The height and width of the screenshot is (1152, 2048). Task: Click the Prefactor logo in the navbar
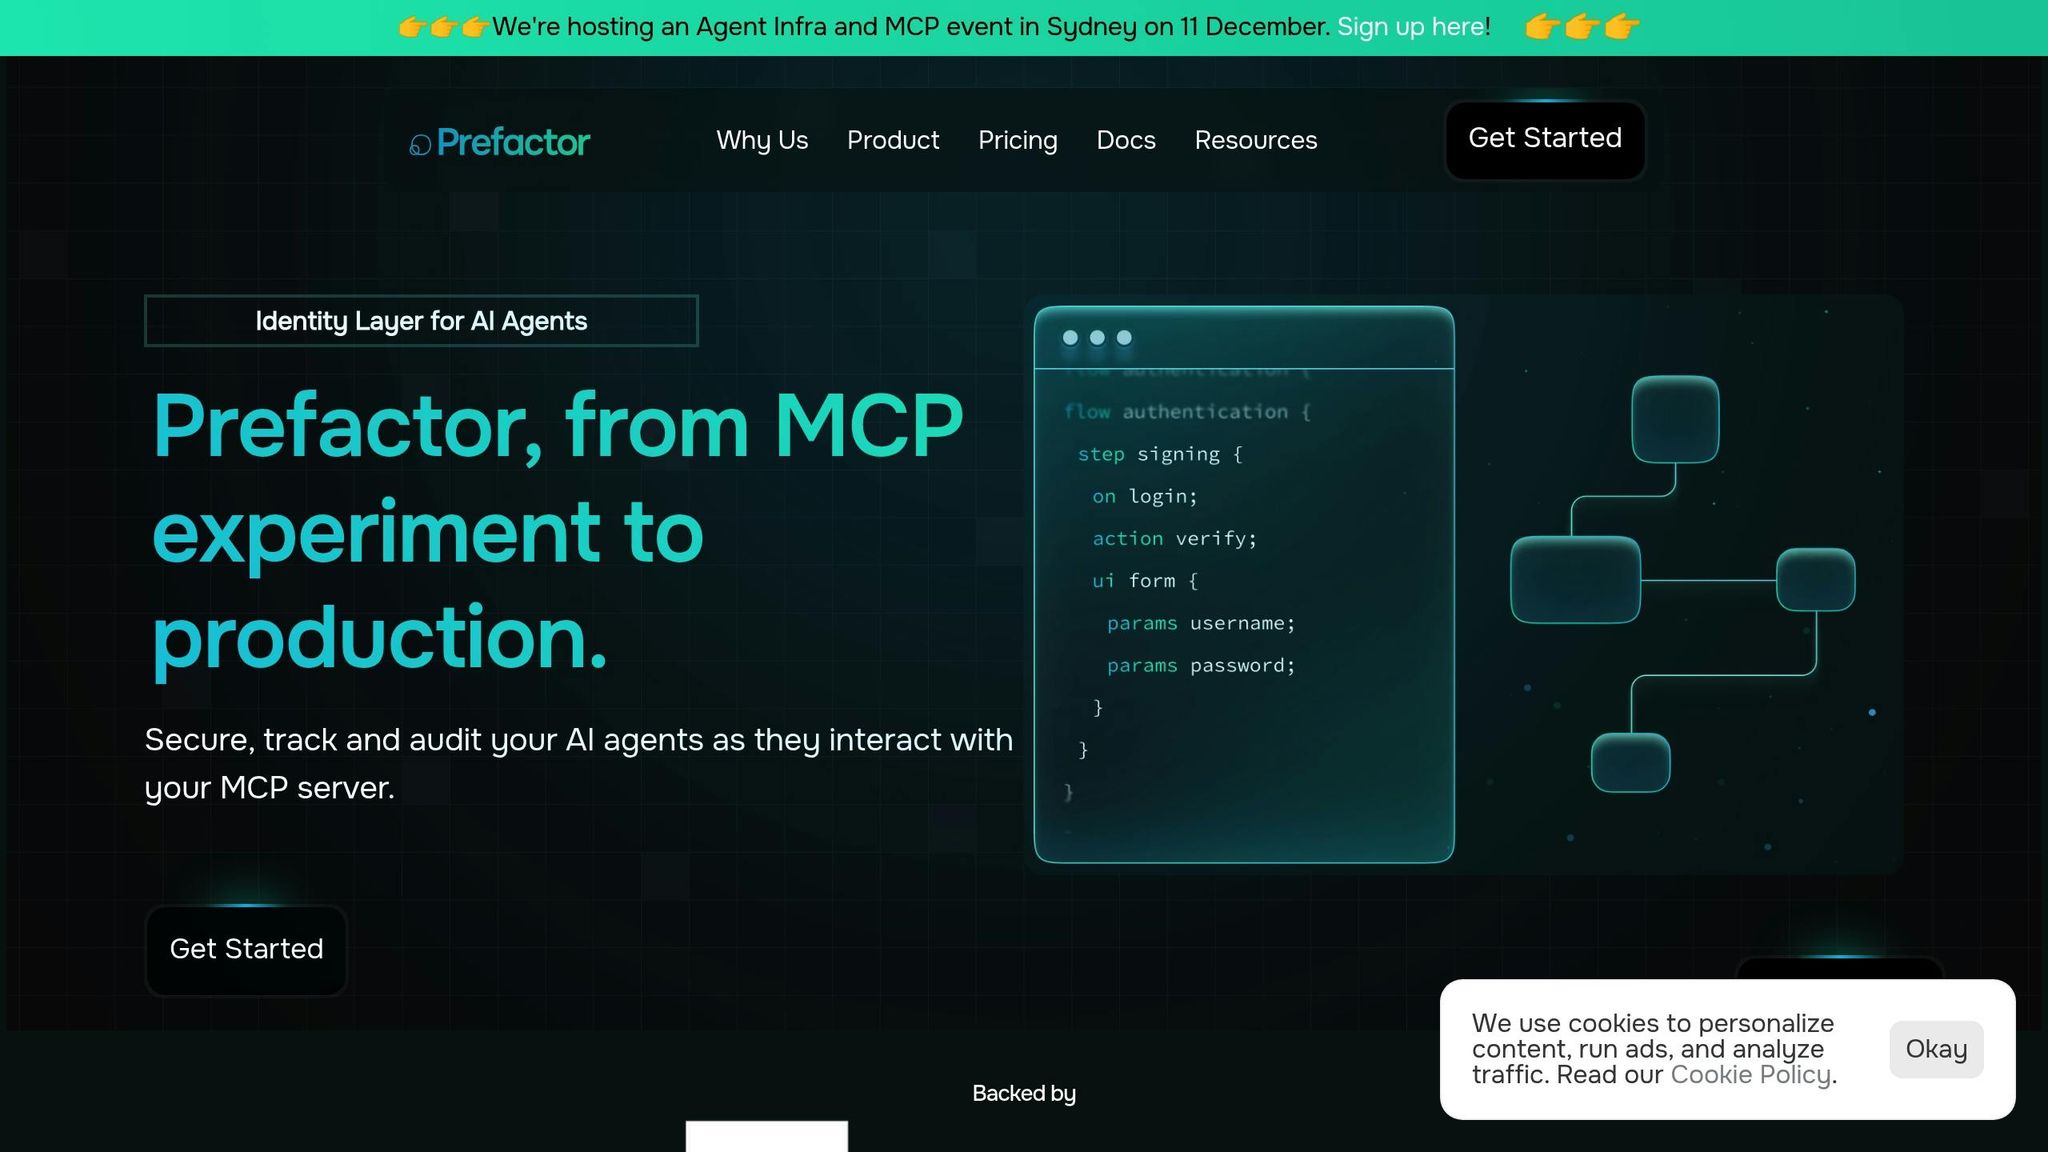pyautogui.click(x=499, y=142)
